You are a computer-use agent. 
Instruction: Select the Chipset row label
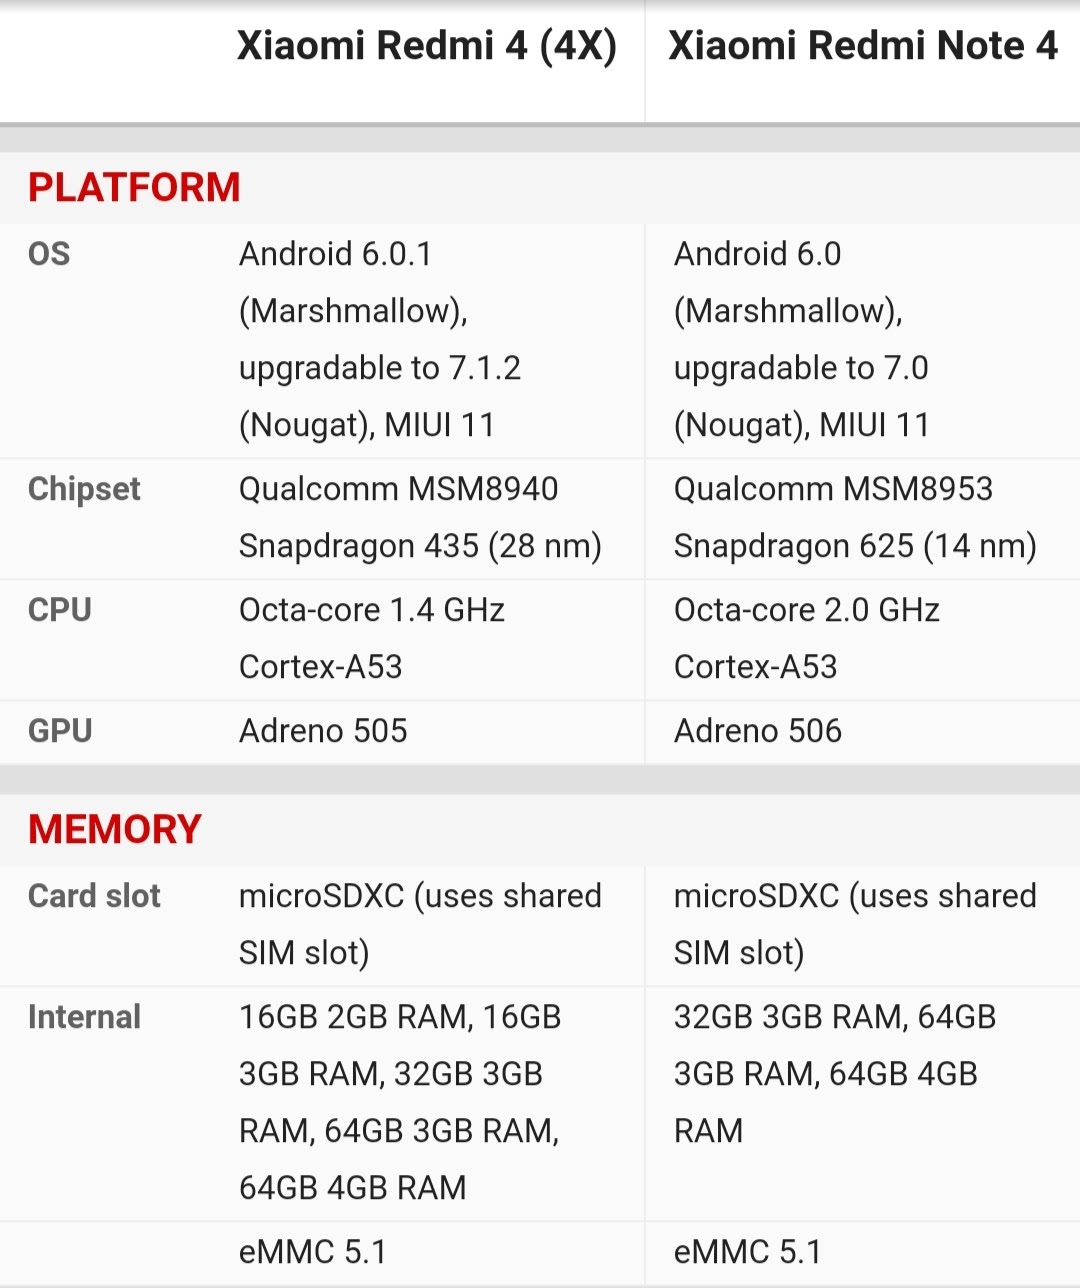(x=84, y=489)
